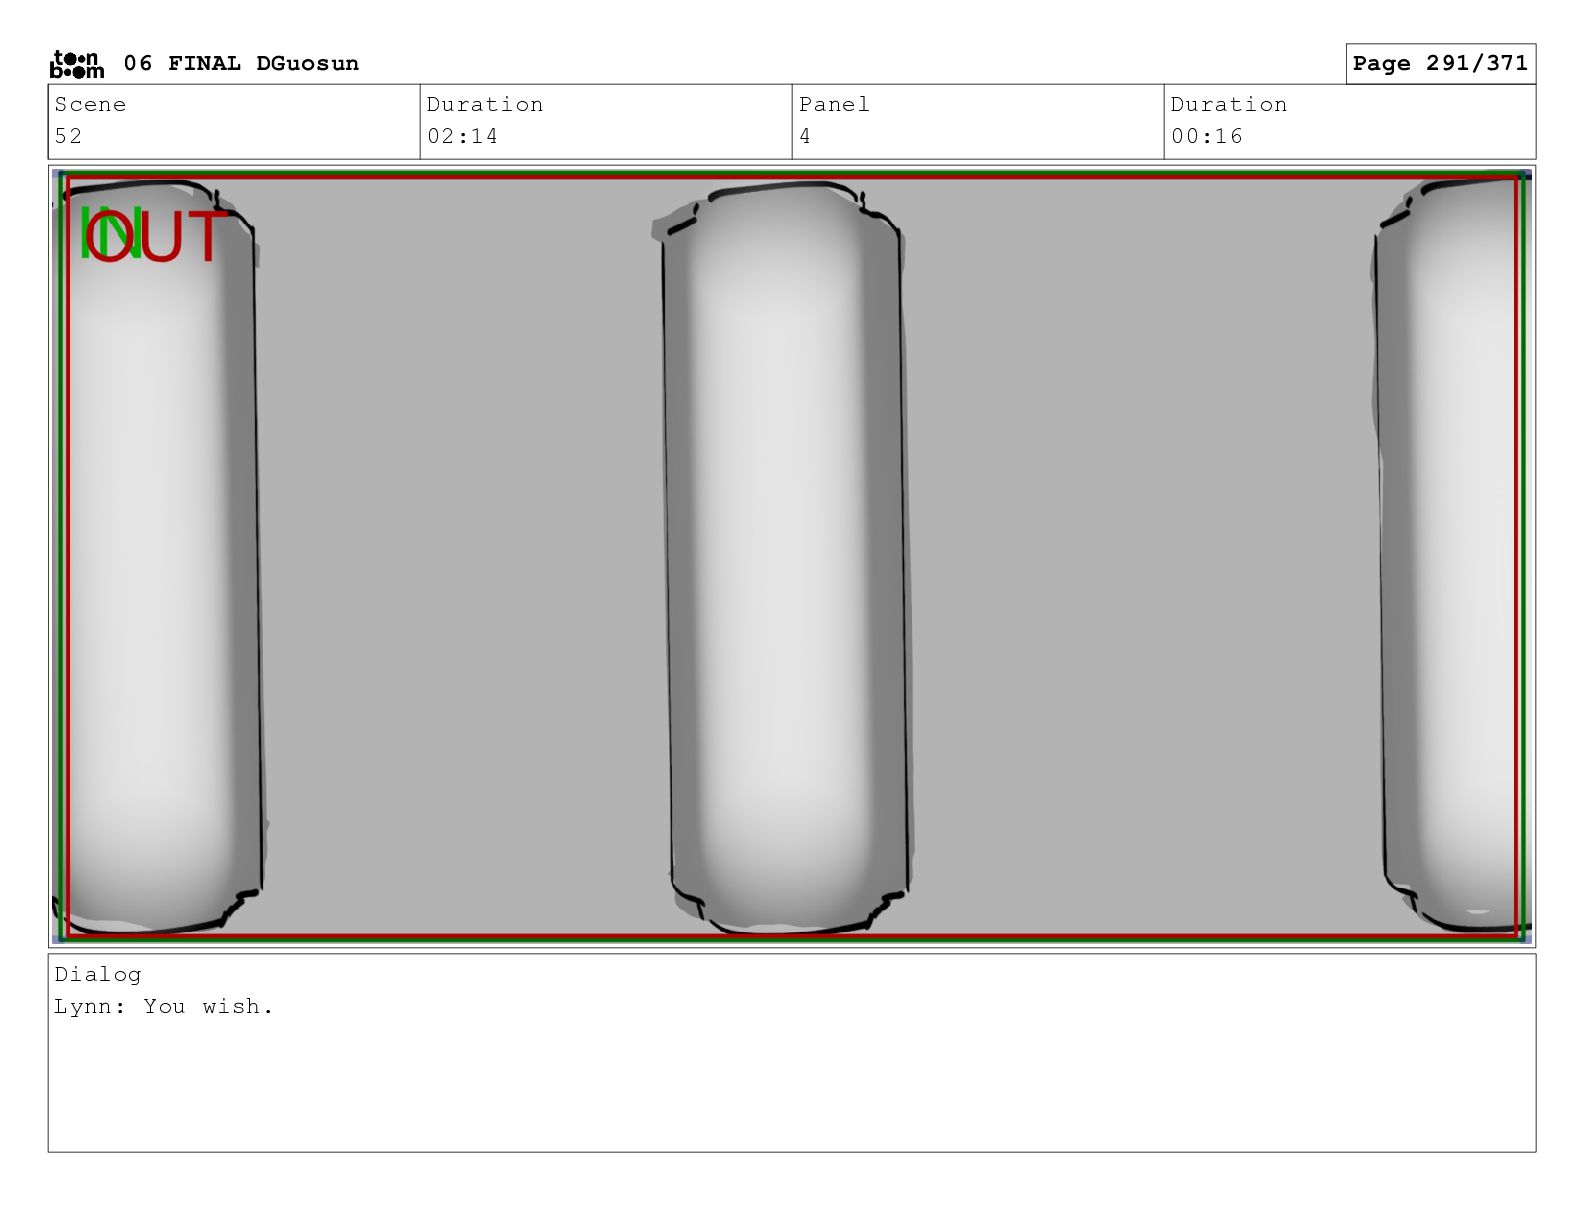Click gray background between left and middle pillars
This screenshot has width=1584, height=1224.
click(x=460, y=560)
